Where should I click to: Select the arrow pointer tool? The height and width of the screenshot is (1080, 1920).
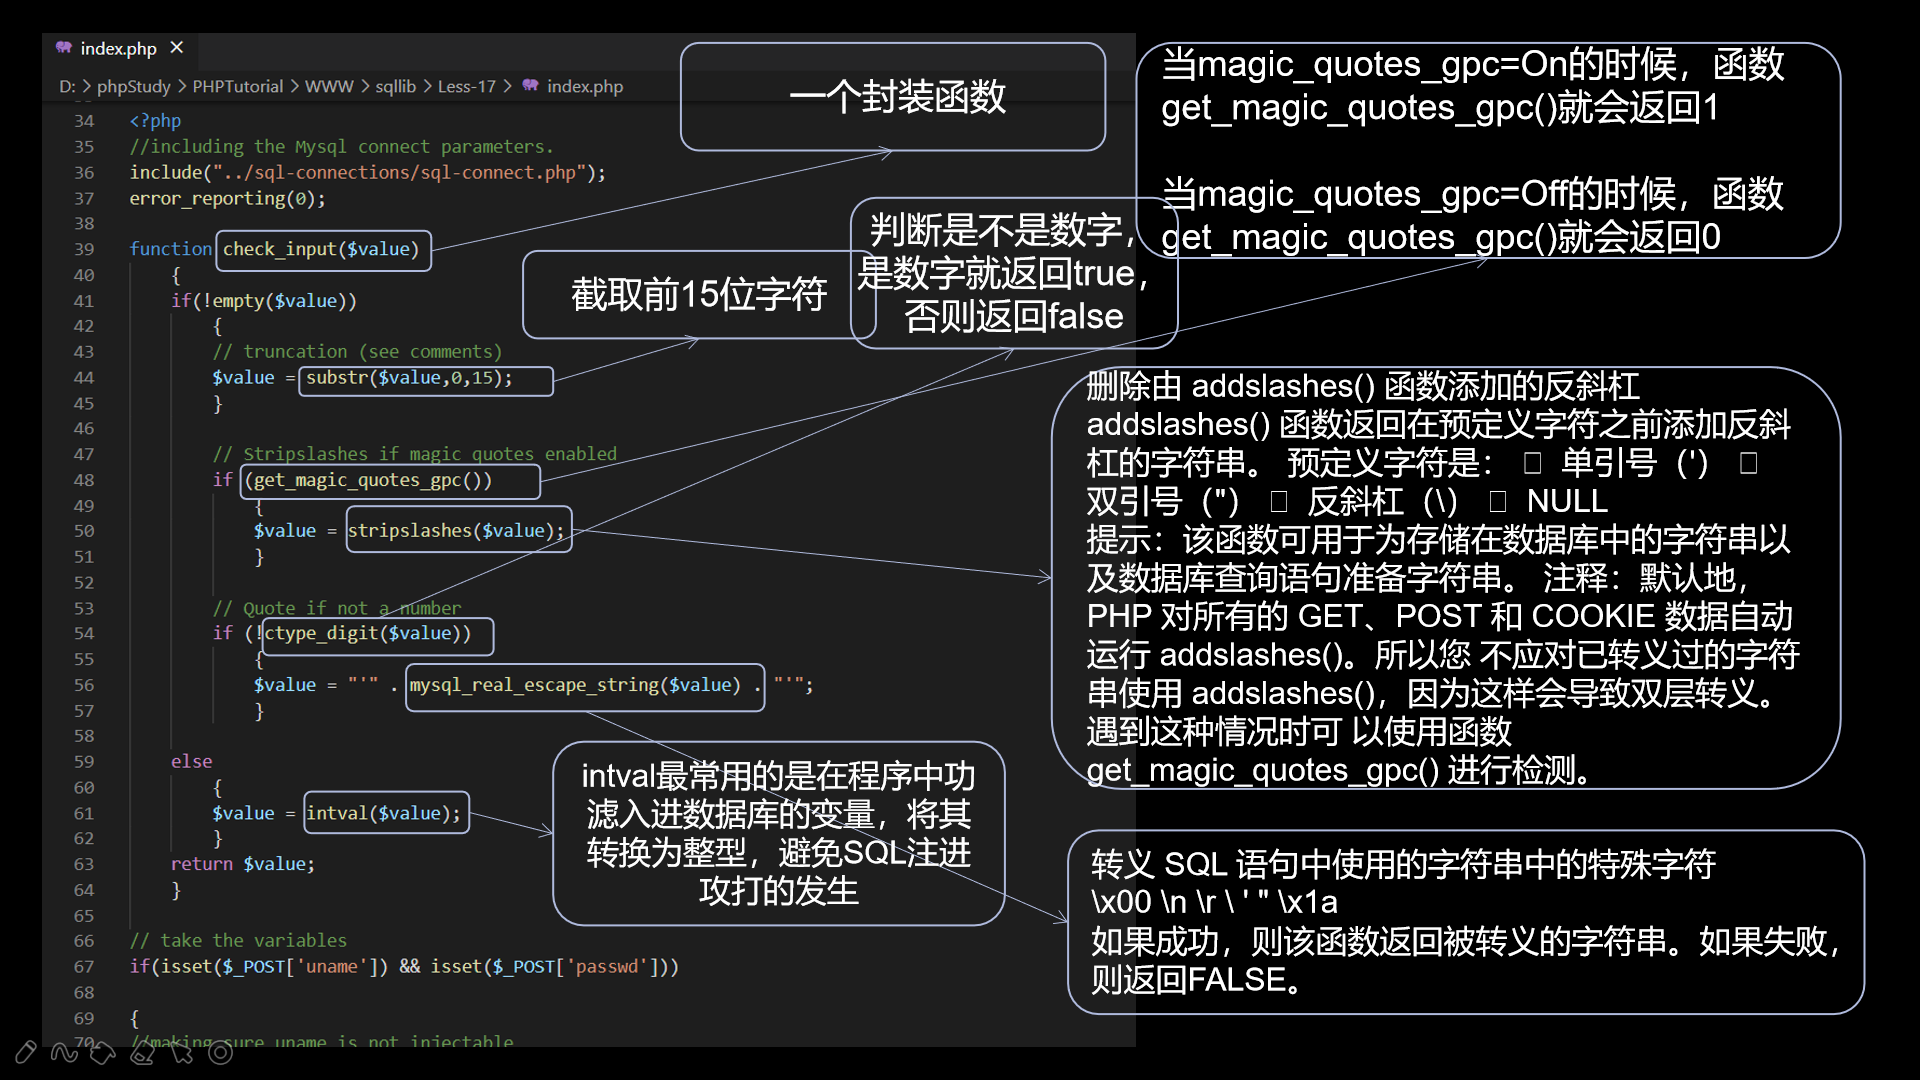click(182, 1052)
